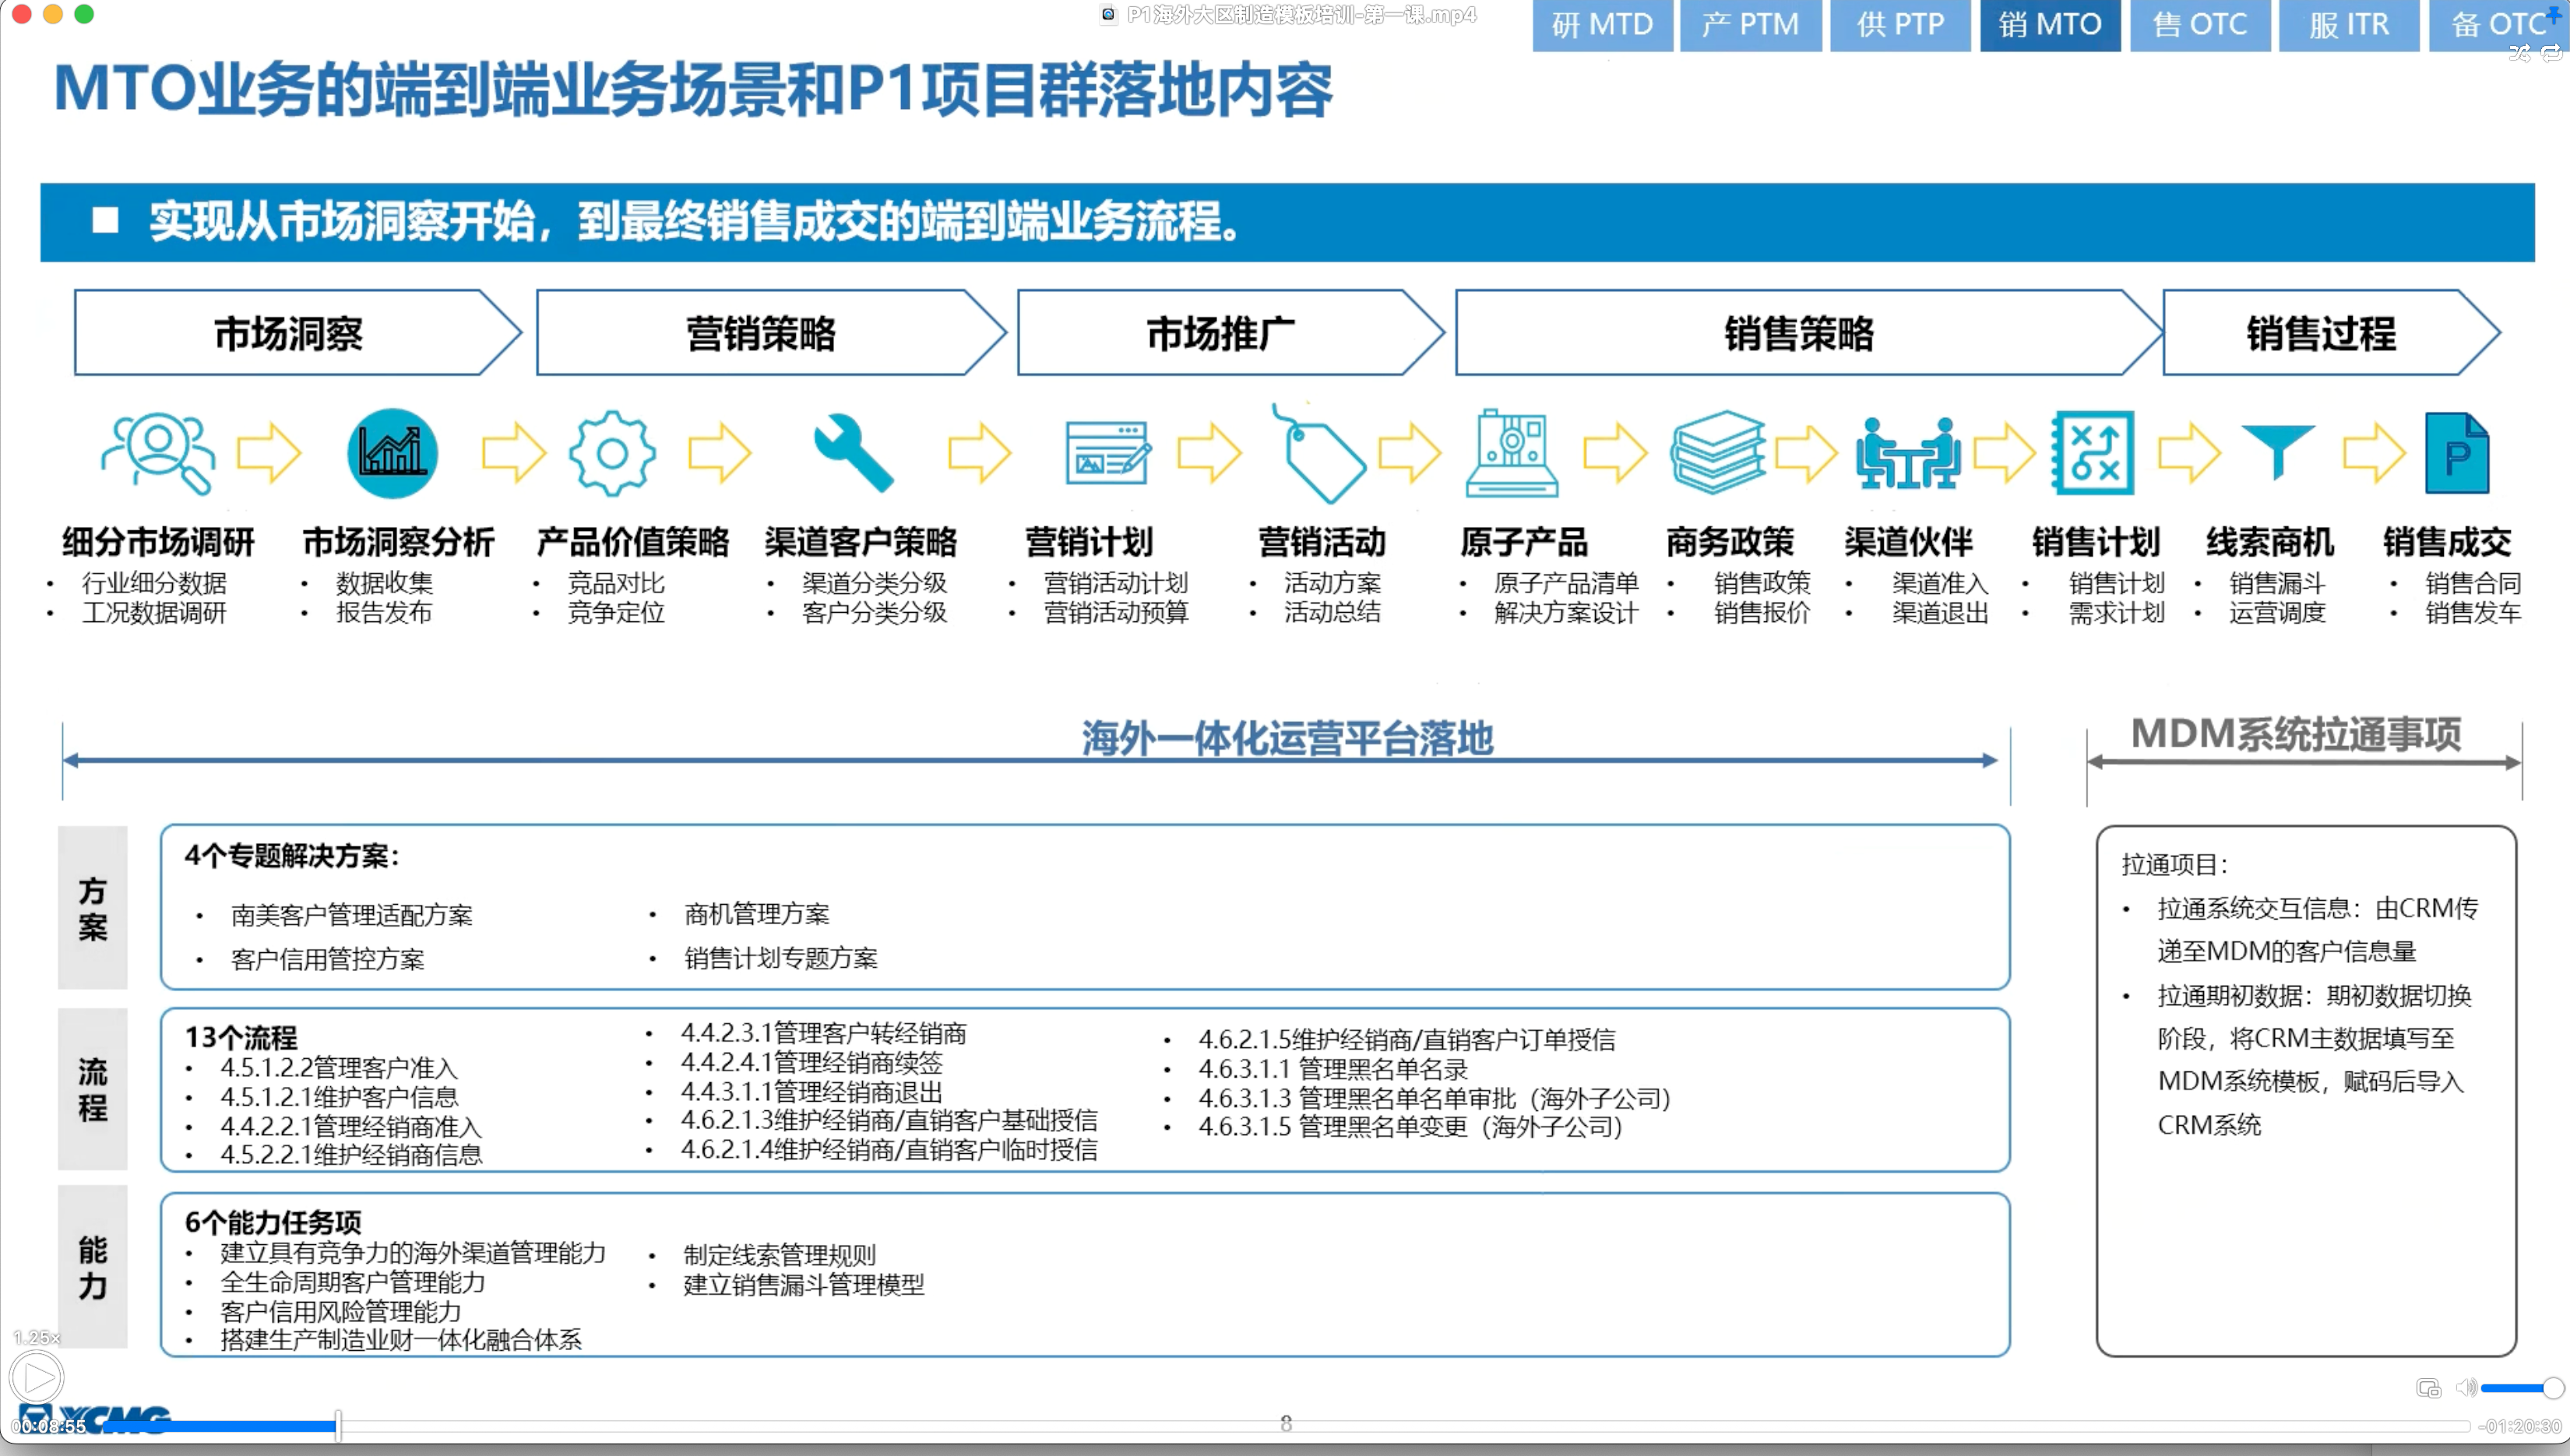Change the 1.25× playback speed
This screenshot has width=2570, height=1456.
[x=37, y=1337]
